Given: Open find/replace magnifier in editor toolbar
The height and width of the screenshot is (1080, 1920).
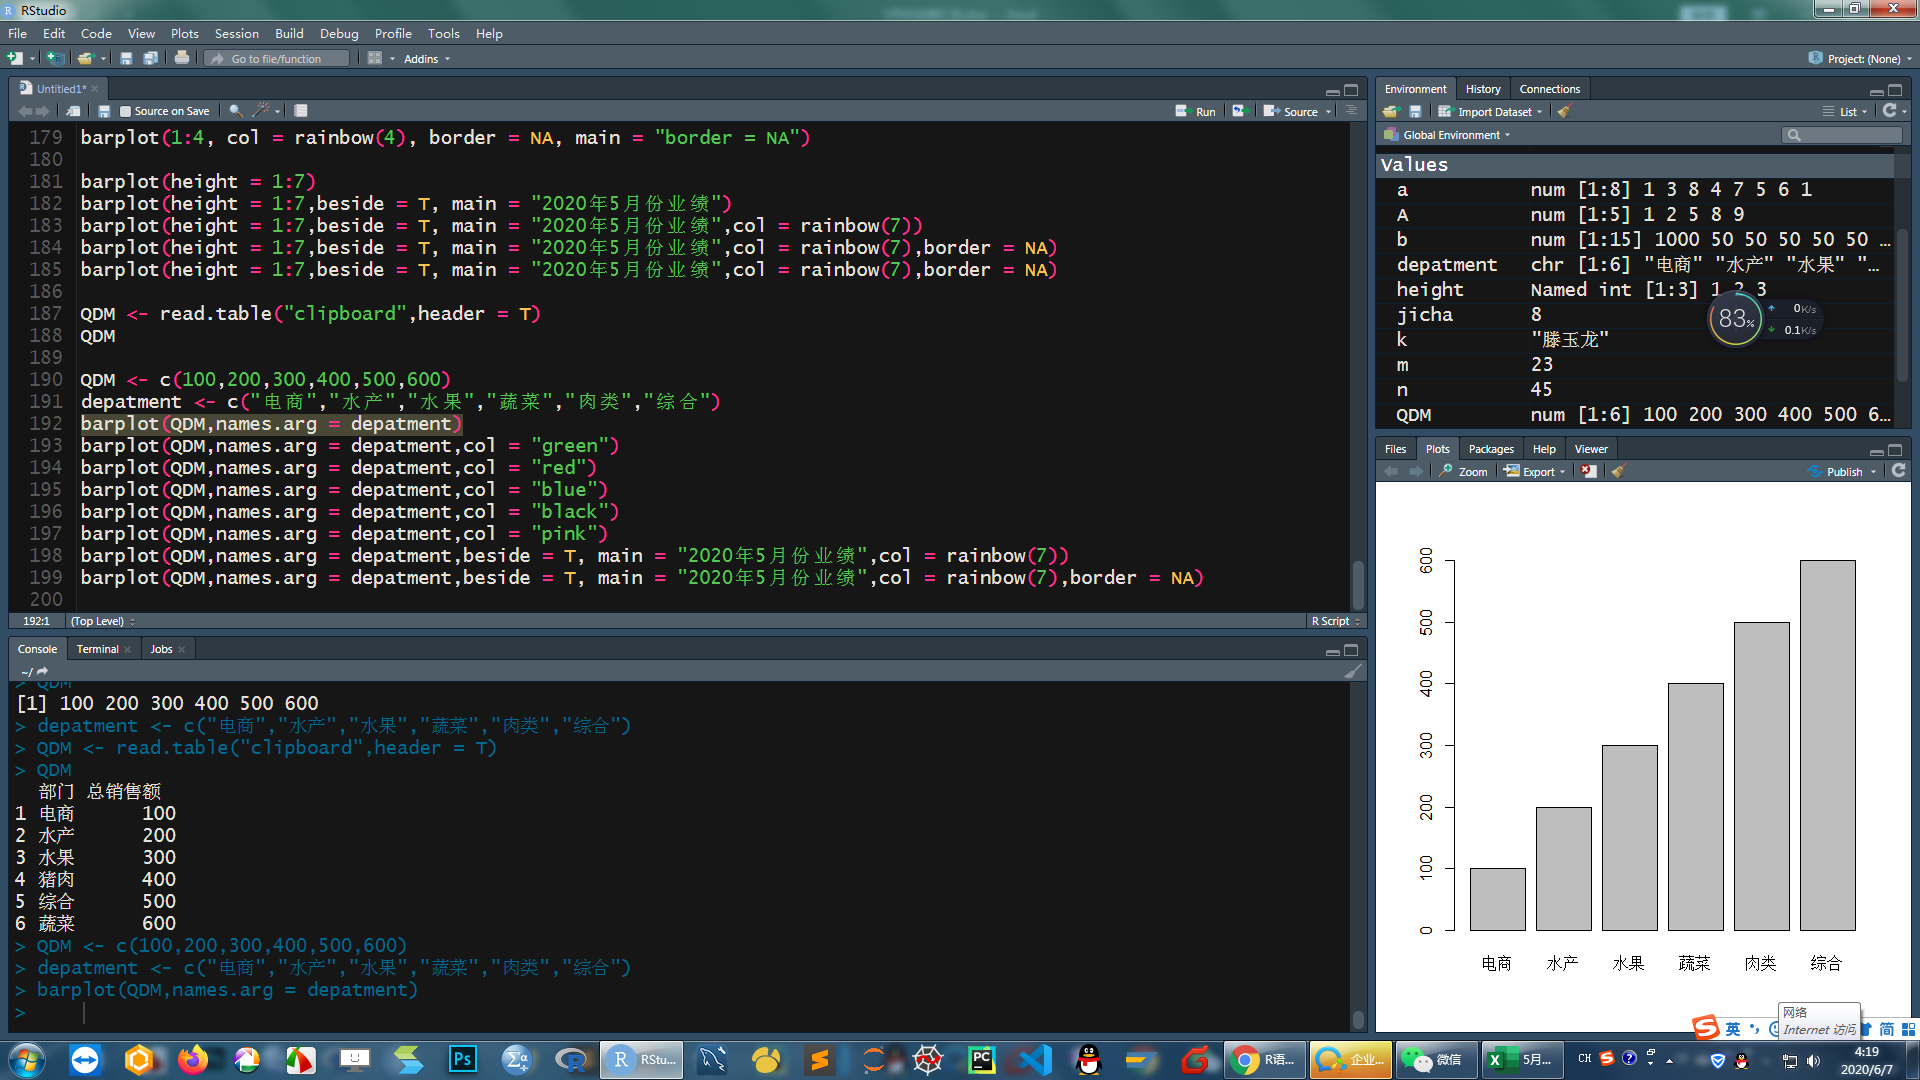Looking at the screenshot, I should coord(235,111).
